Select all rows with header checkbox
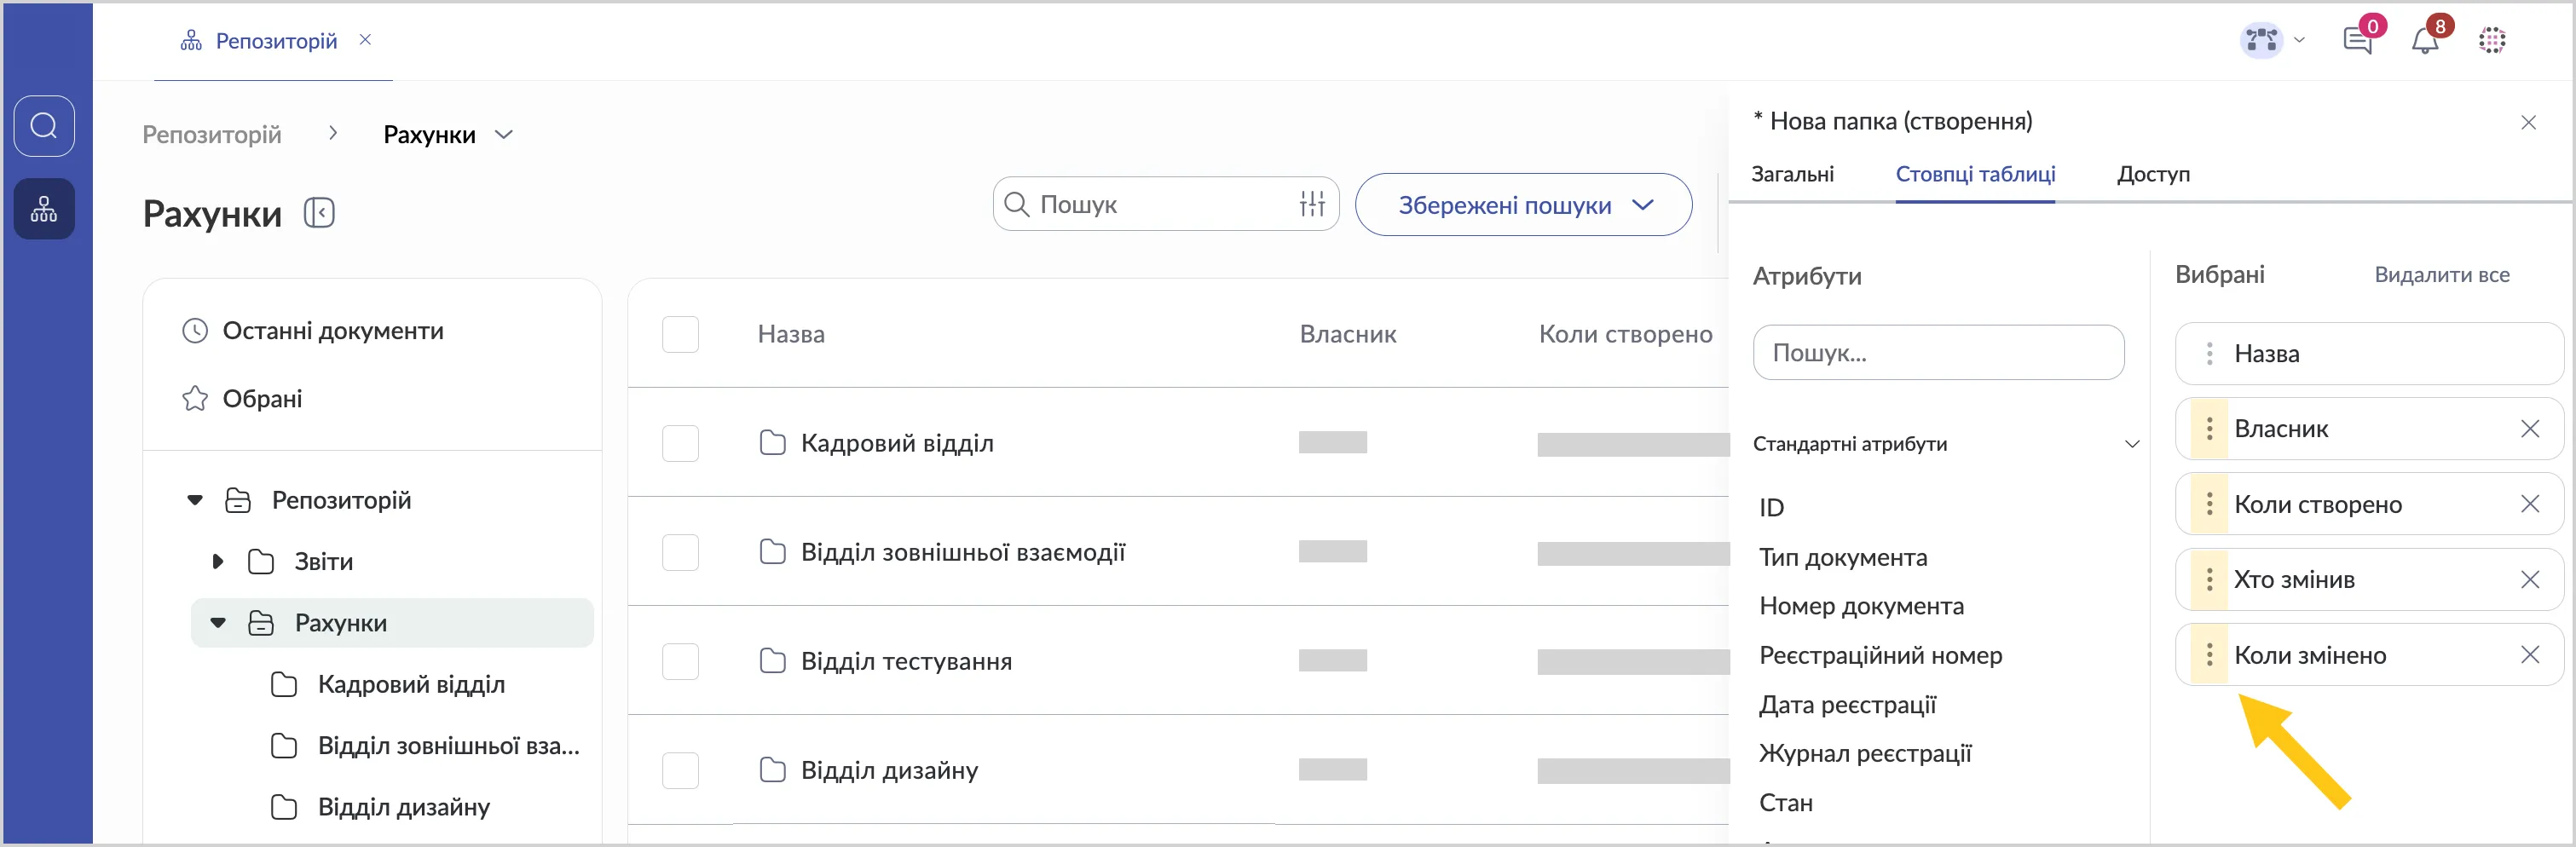The height and width of the screenshot is (847, 2576). click(x=680, y=334)
